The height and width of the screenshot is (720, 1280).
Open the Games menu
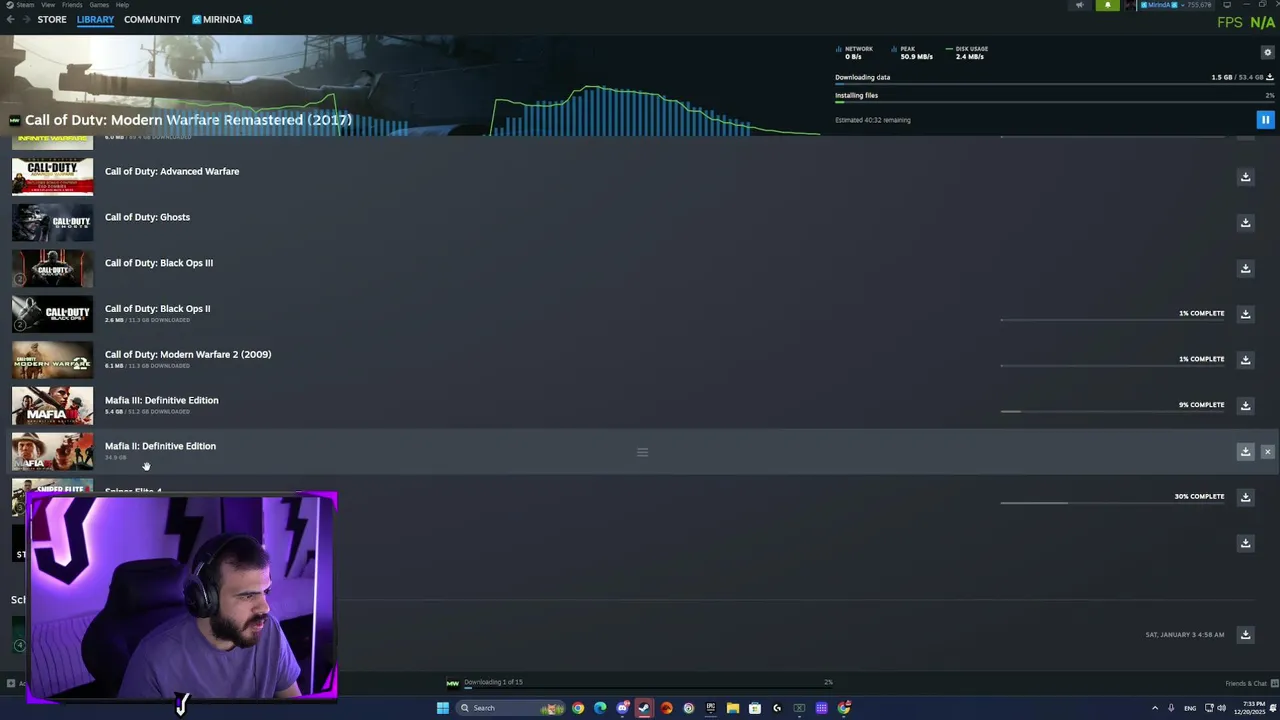click(99, 5)
